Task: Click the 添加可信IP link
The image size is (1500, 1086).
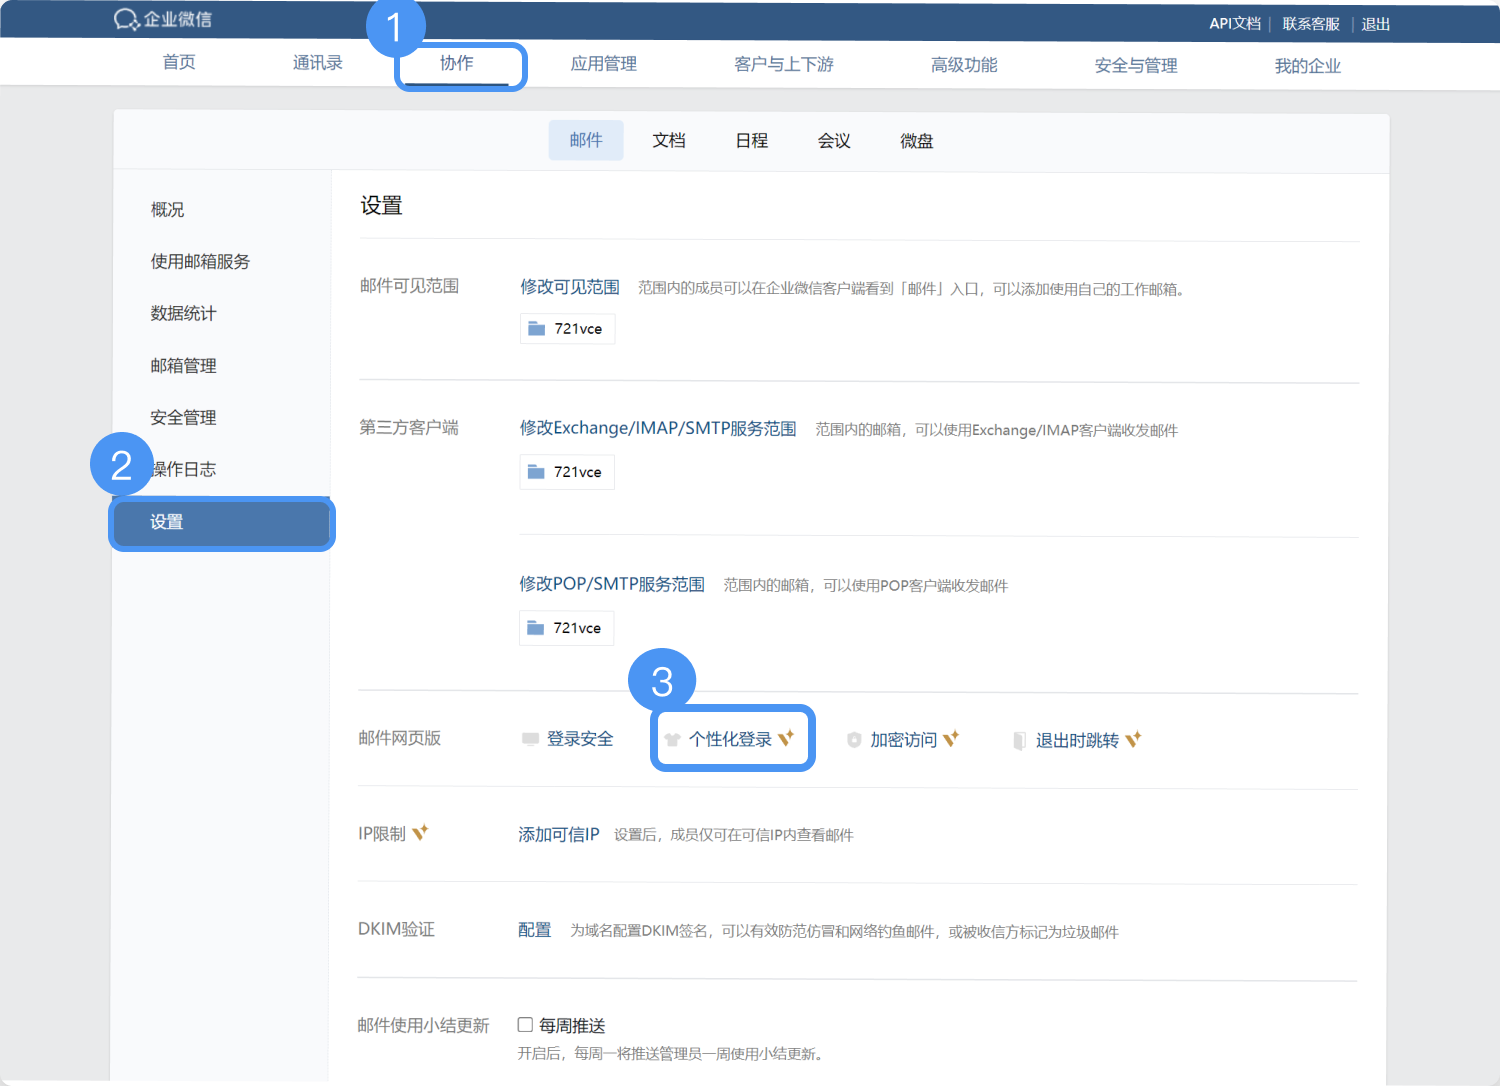Action: click(559, 835)
